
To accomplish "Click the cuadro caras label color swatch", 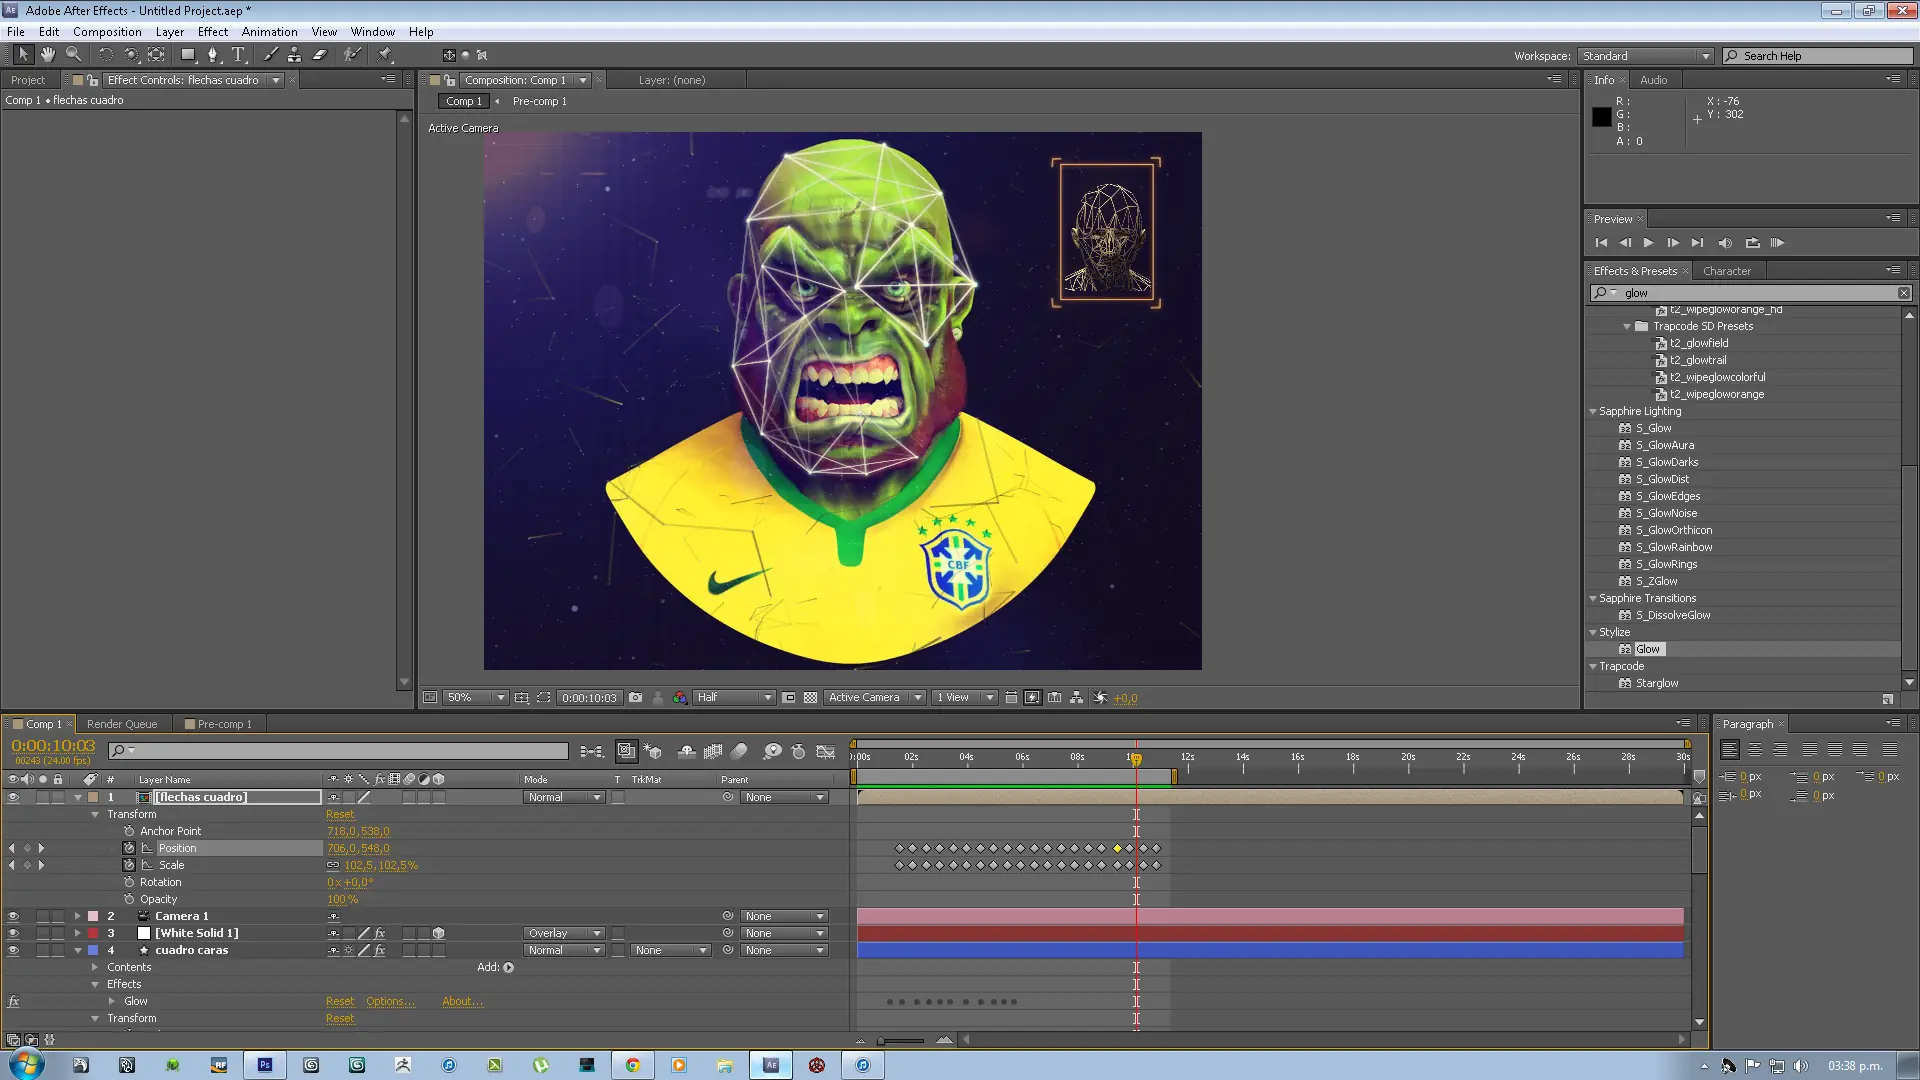I will coord(93,950).
